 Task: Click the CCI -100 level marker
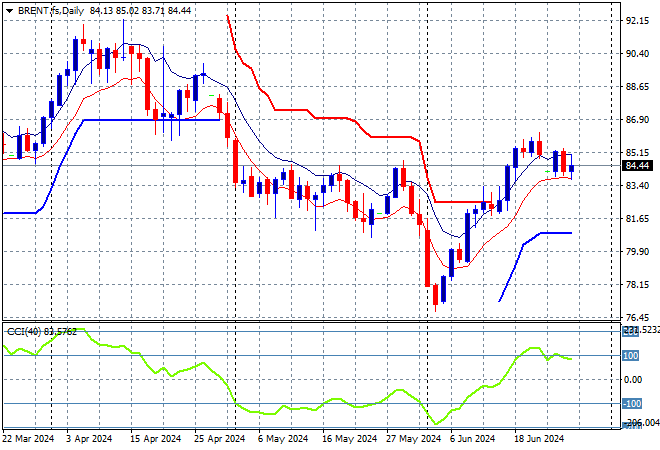[x=632, y=404]
